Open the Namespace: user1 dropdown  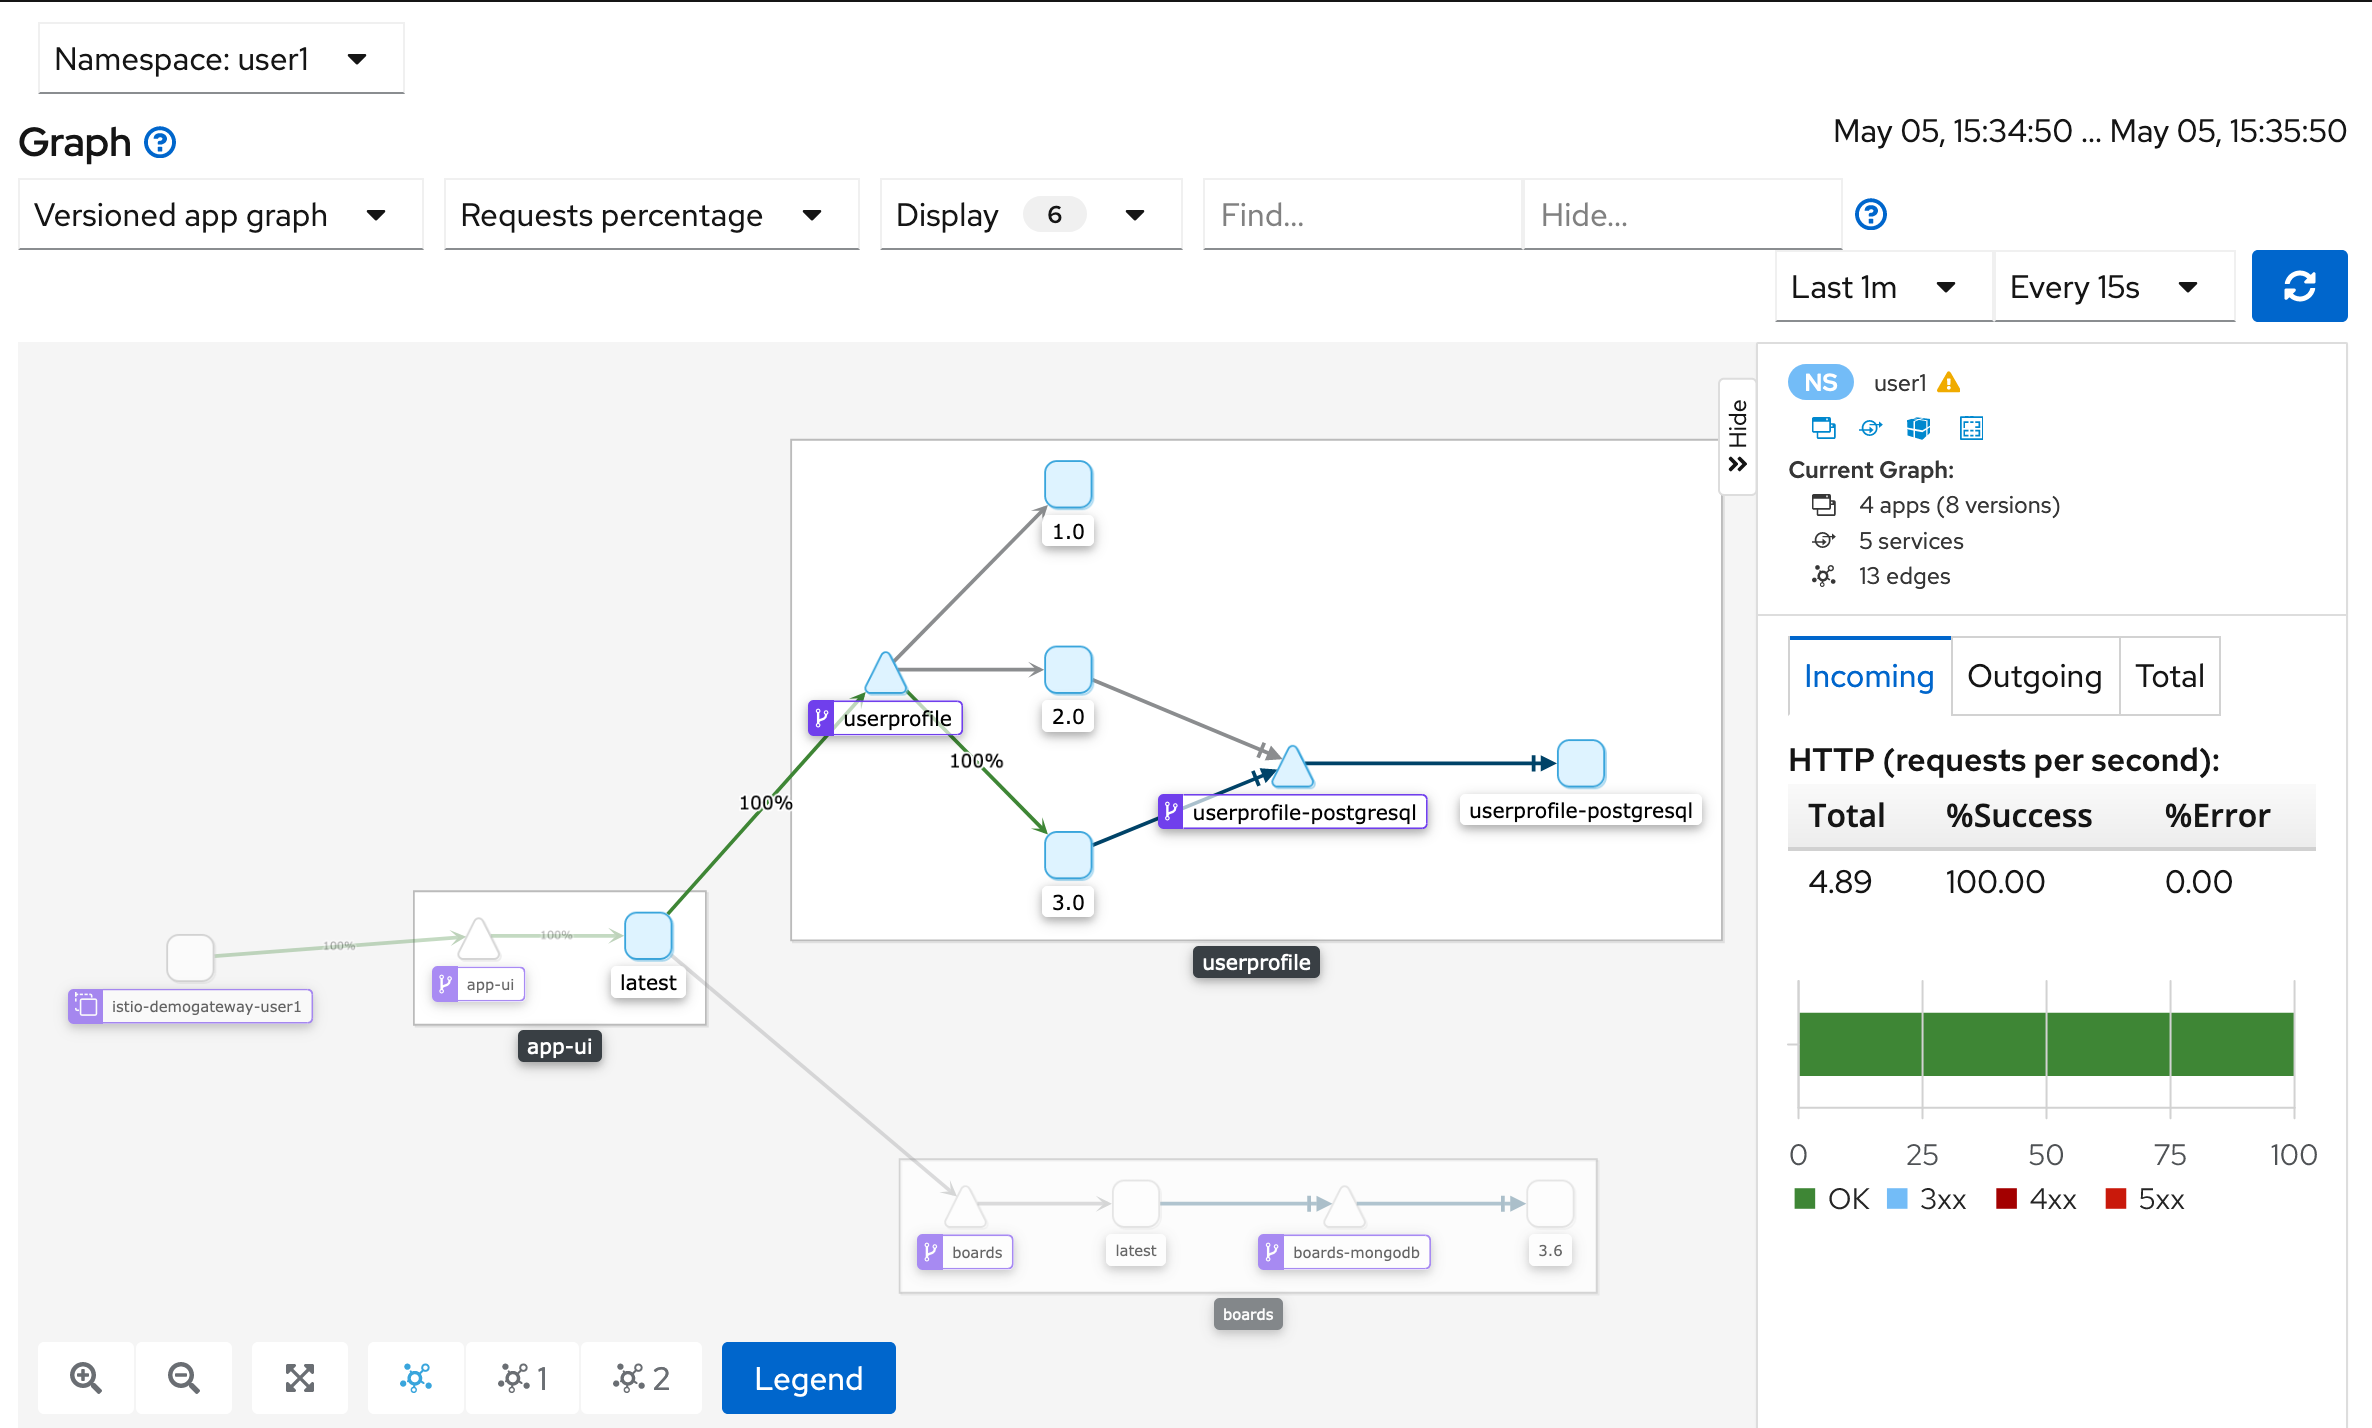click(221, 59)
